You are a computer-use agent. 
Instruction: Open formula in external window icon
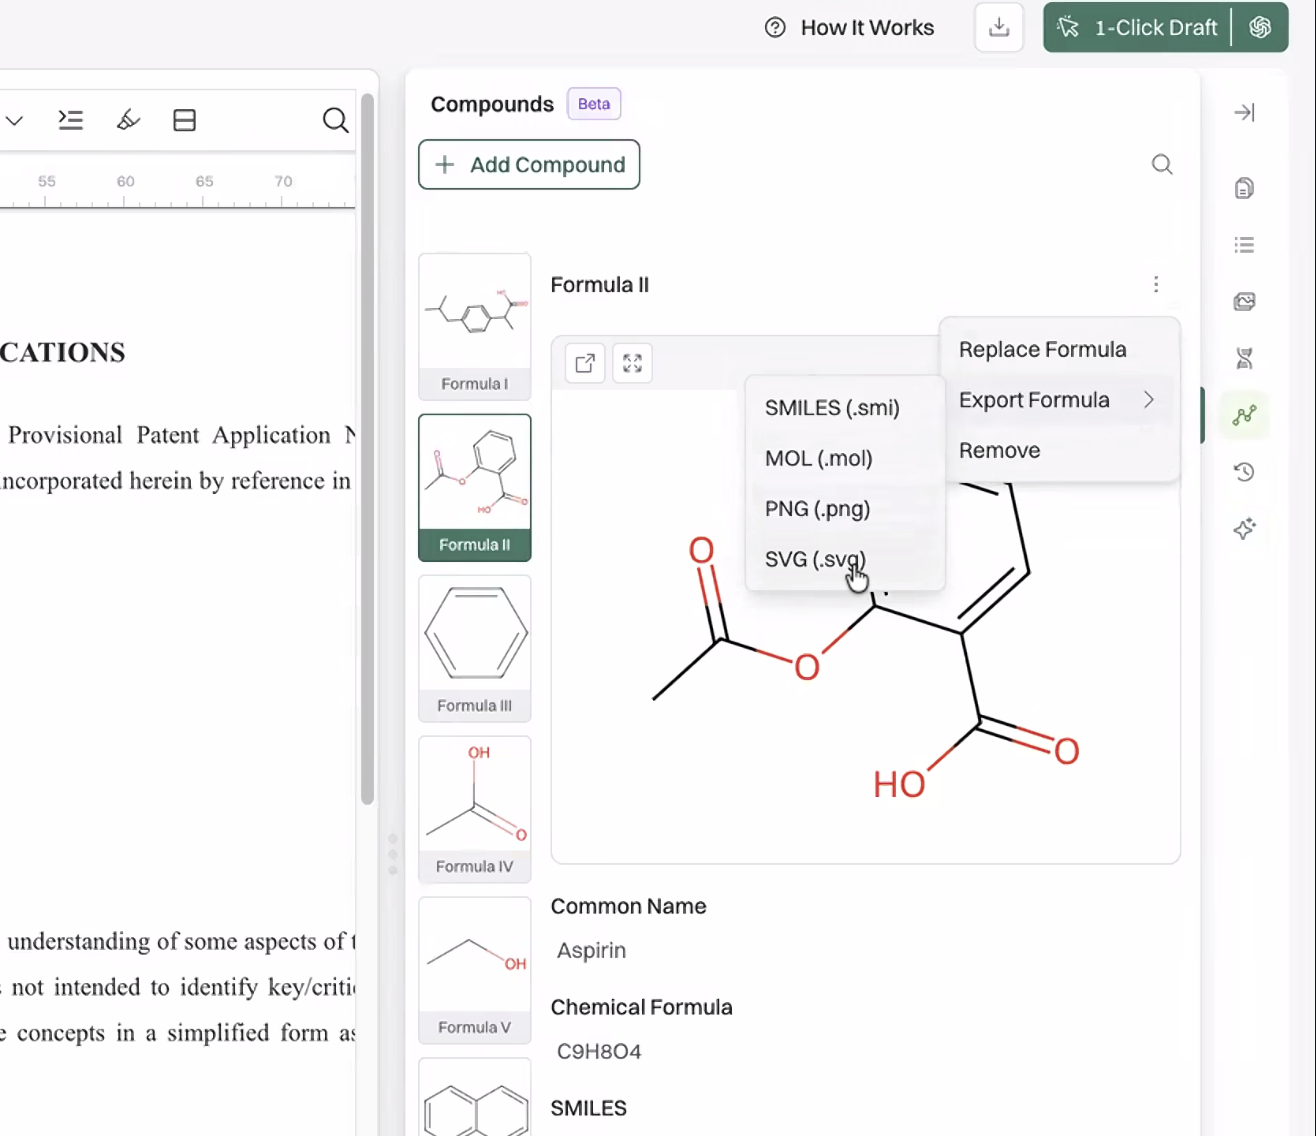coord(585,363)
